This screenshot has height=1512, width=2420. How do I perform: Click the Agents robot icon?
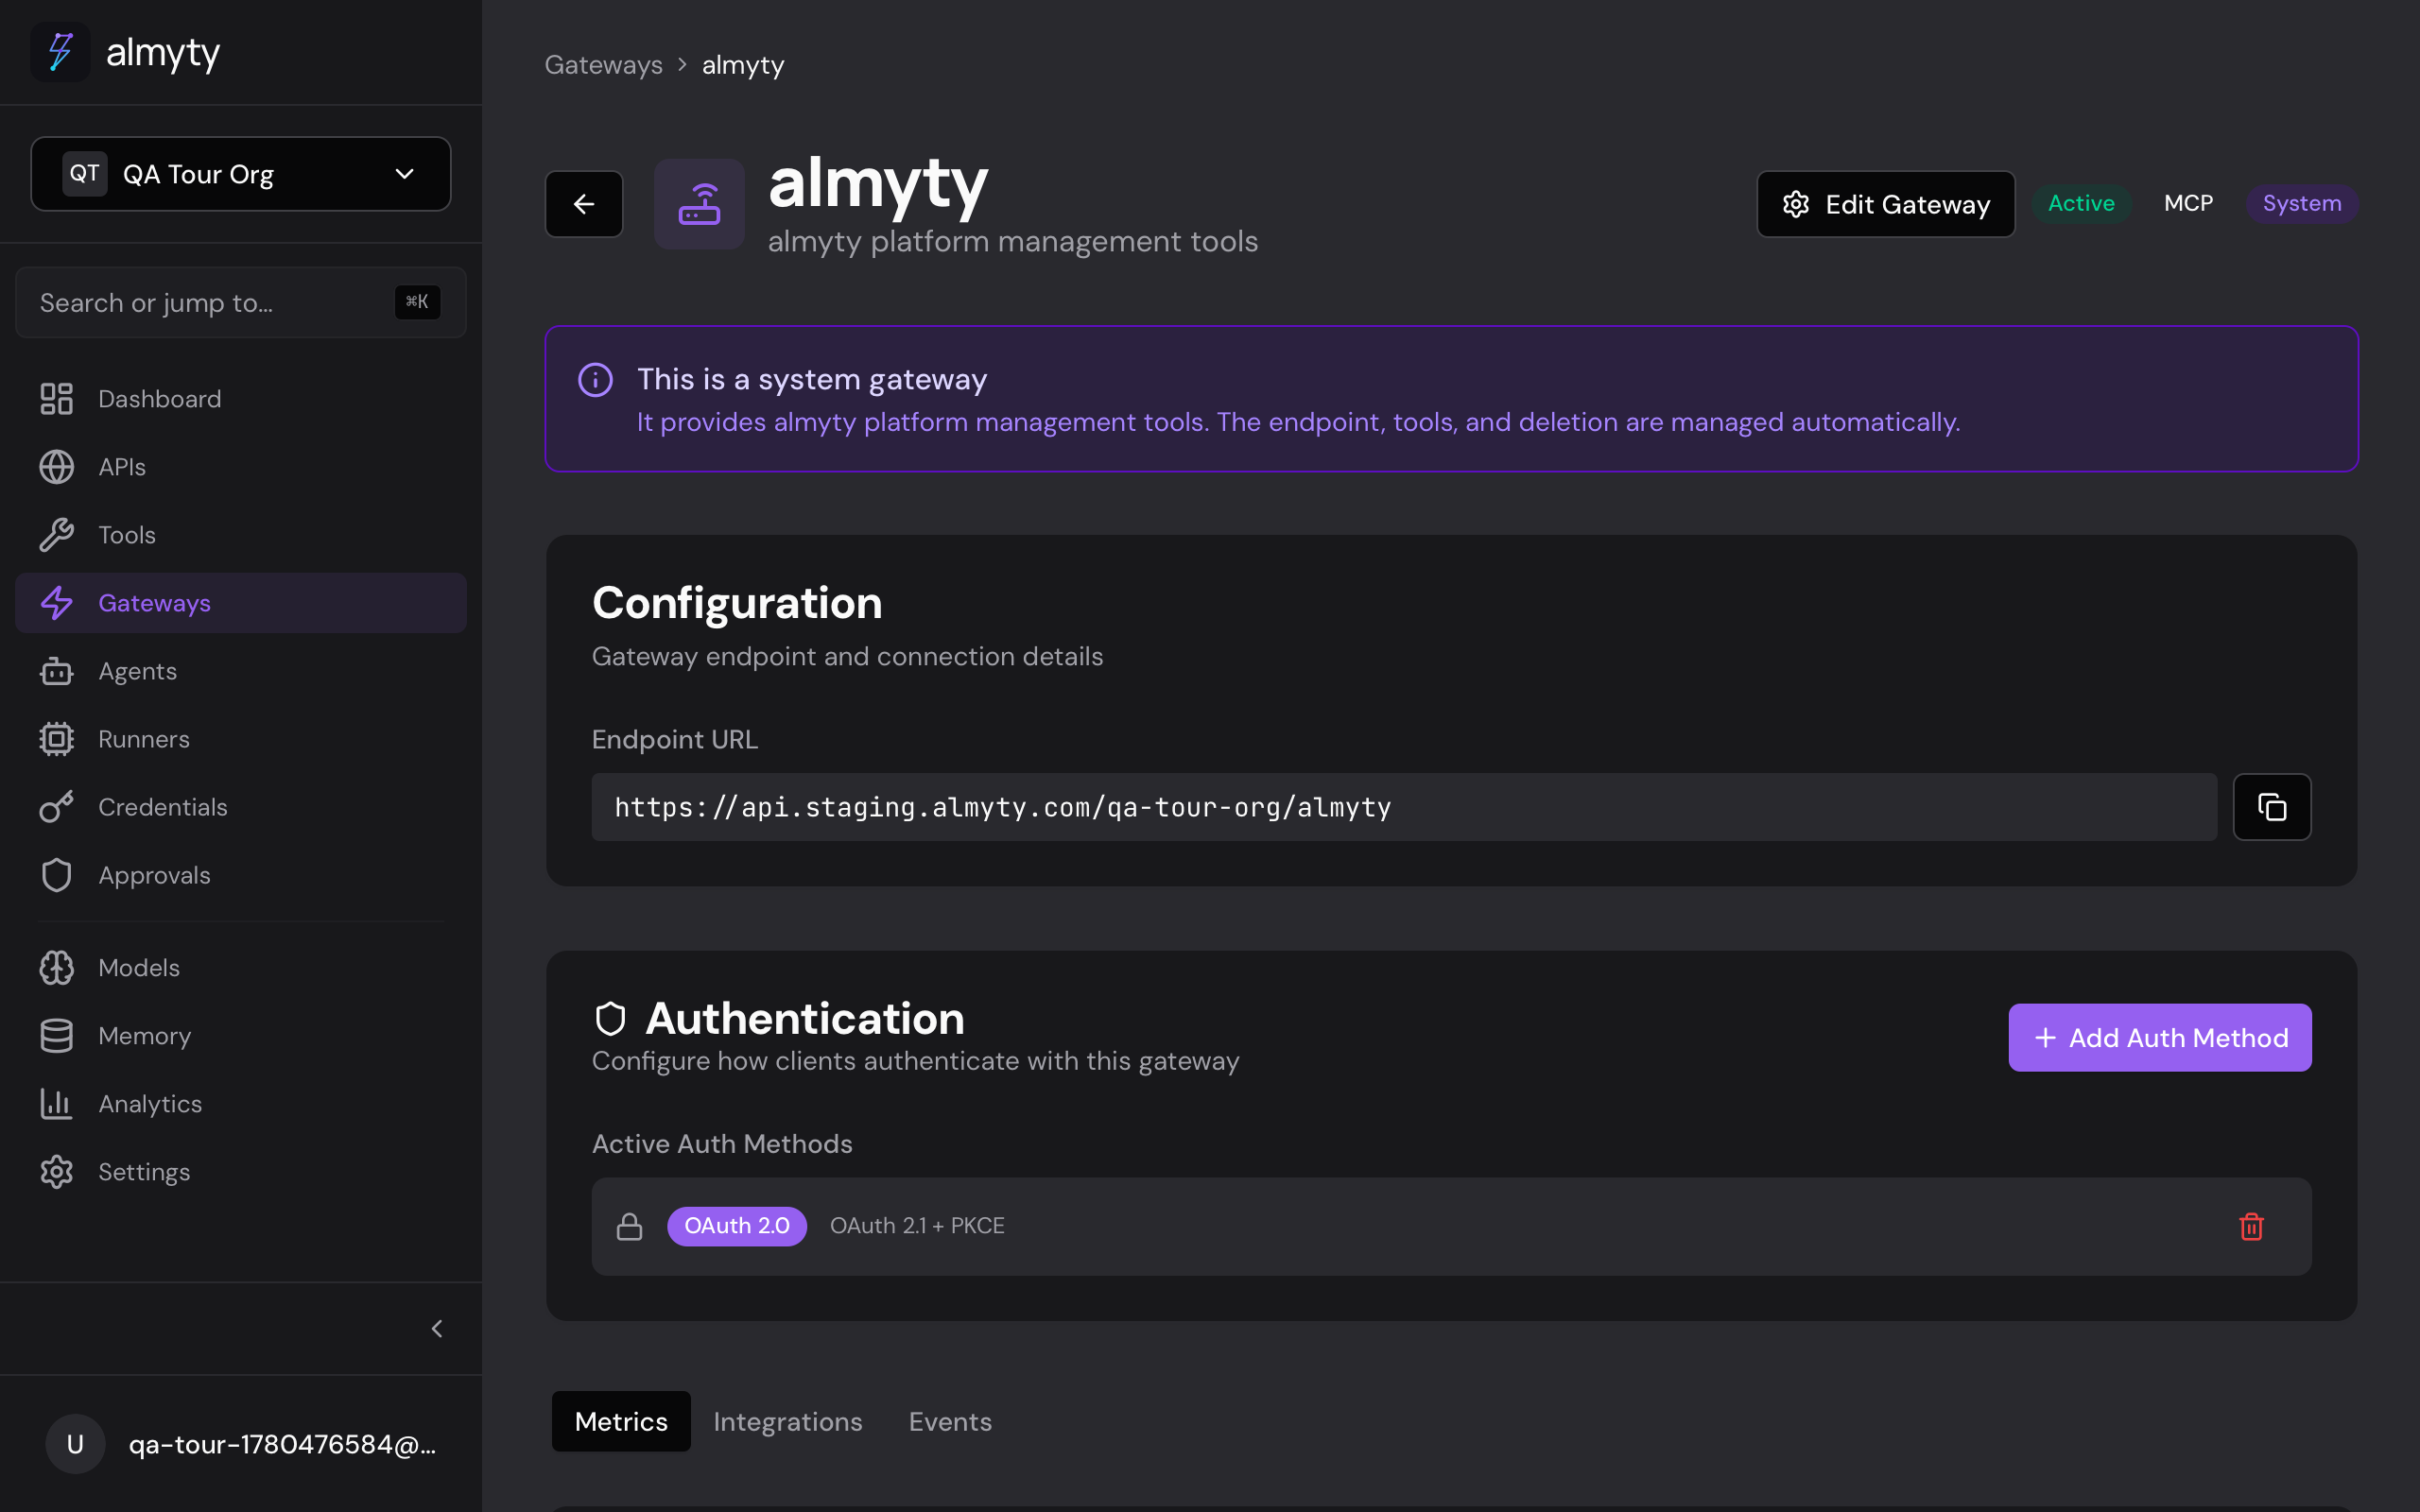[x=57, y=671]
